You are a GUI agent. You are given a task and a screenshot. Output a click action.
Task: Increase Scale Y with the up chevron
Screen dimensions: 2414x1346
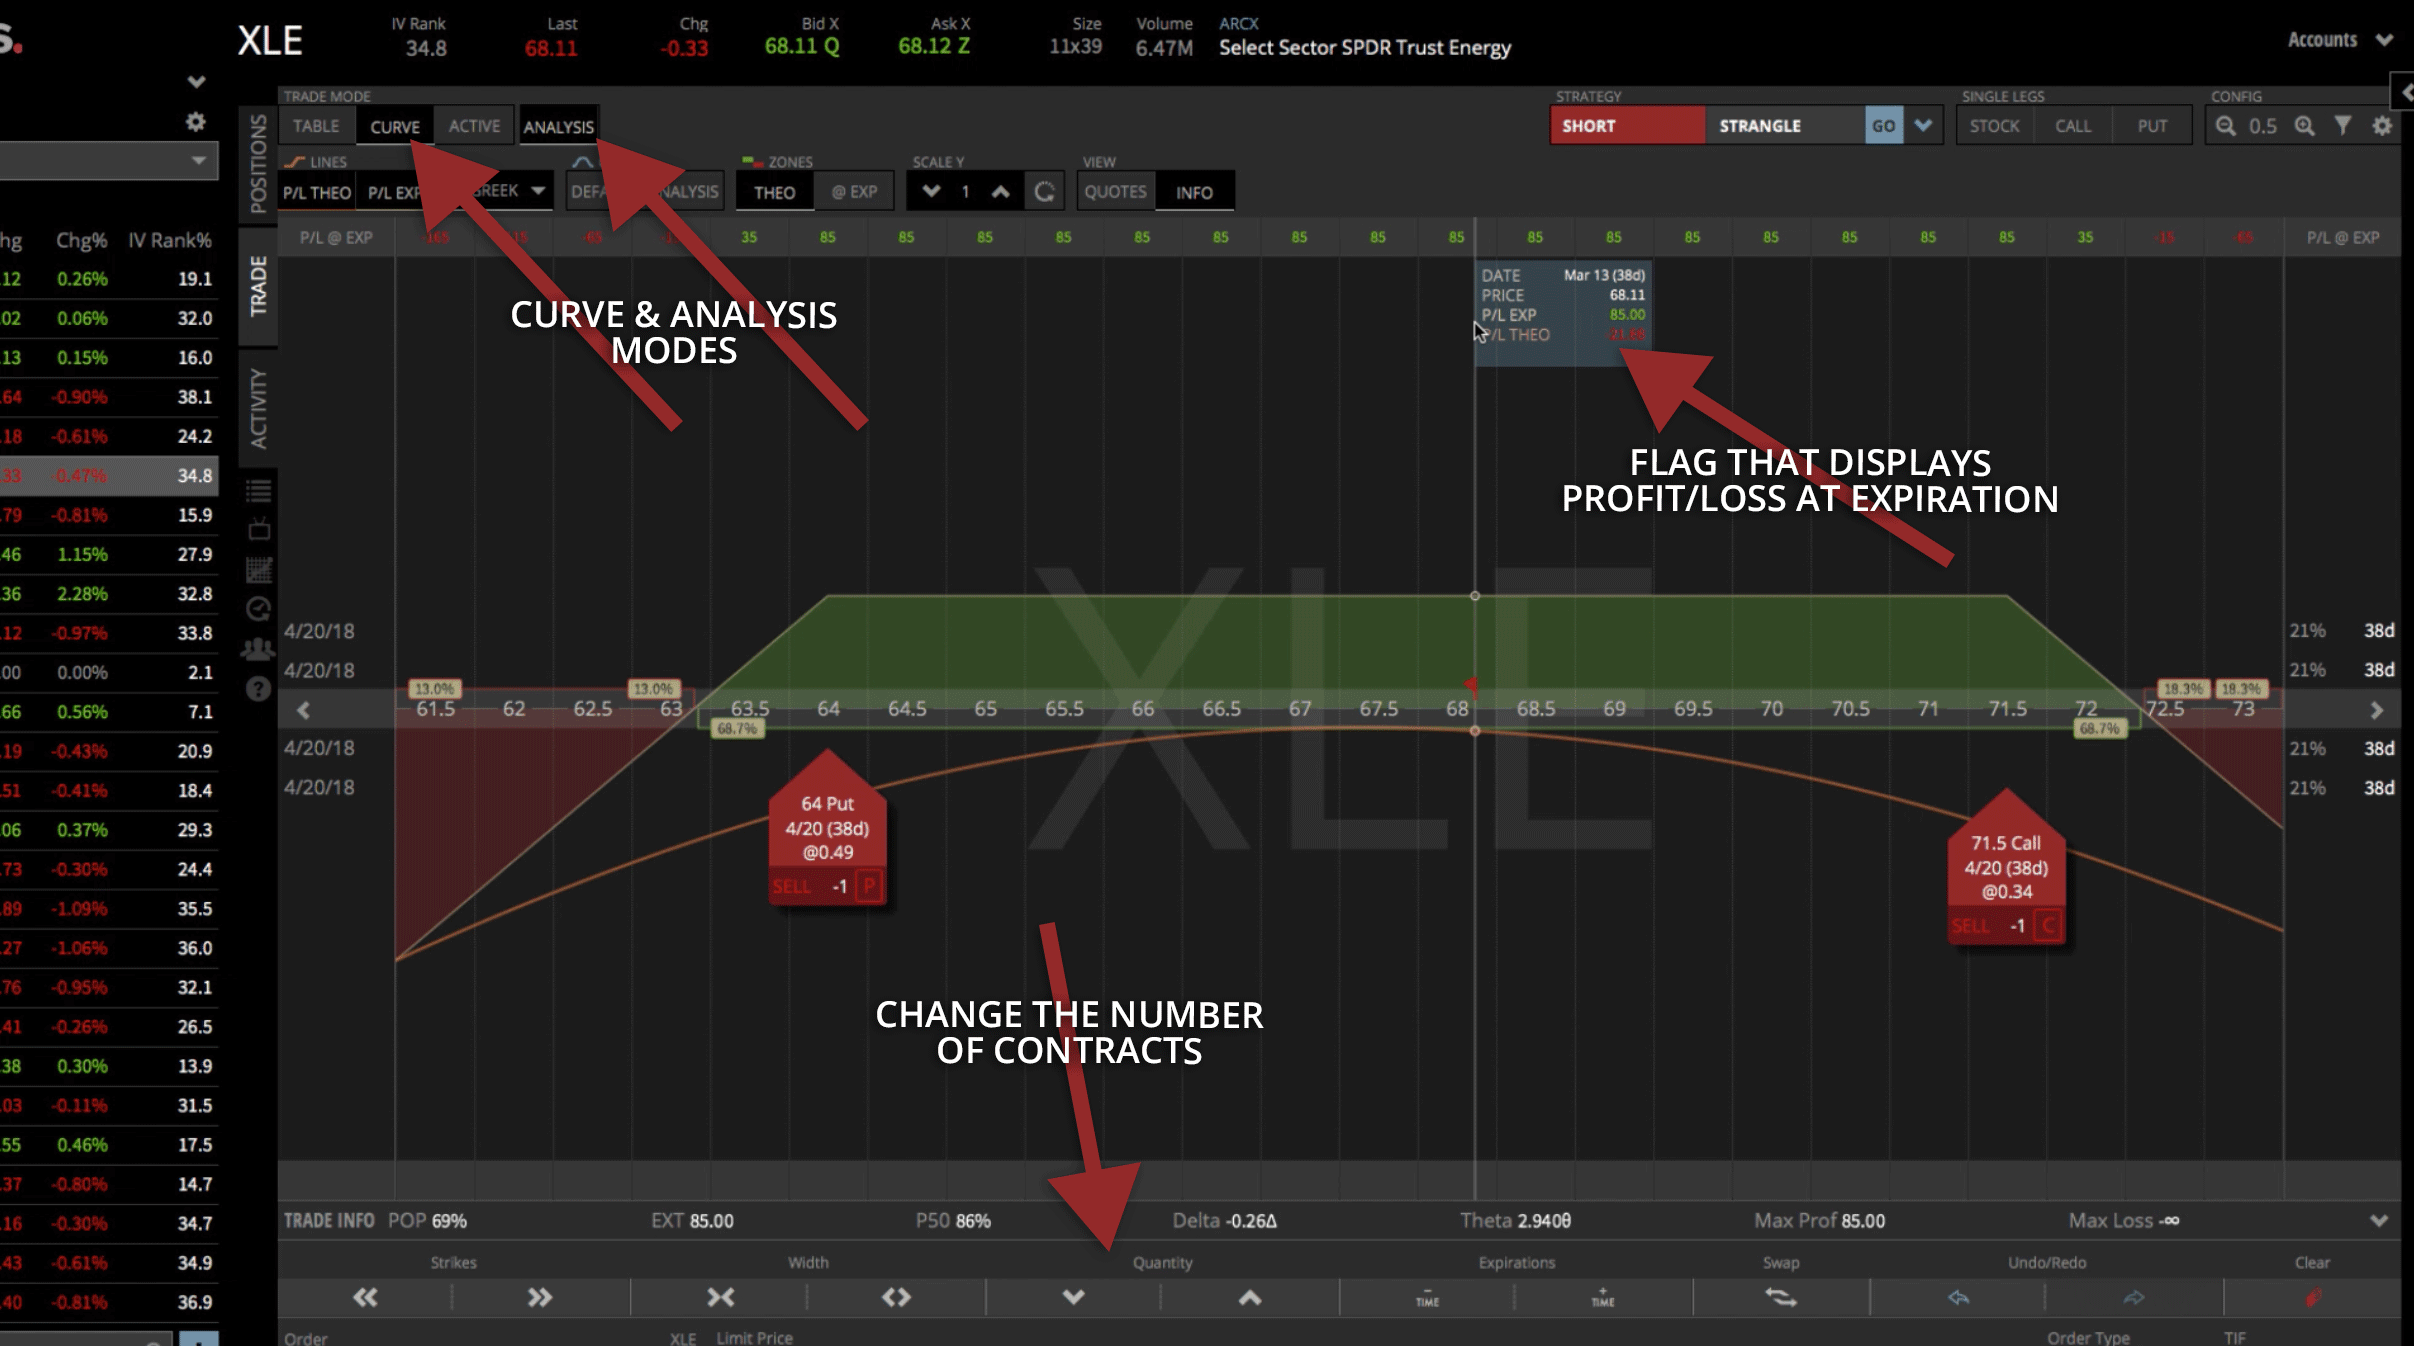[x=1000, y=192]
